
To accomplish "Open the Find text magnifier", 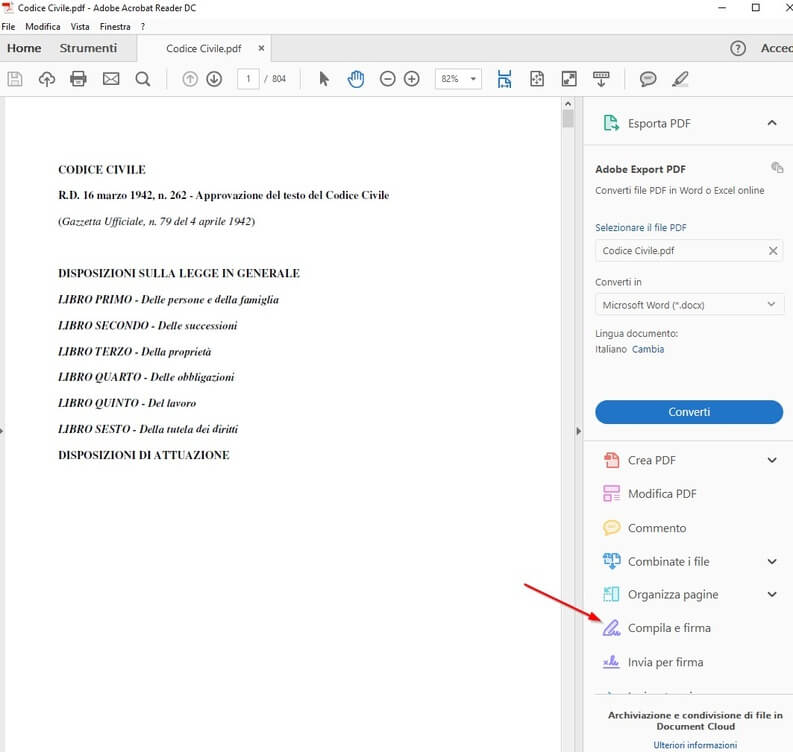I will (143, 79).
